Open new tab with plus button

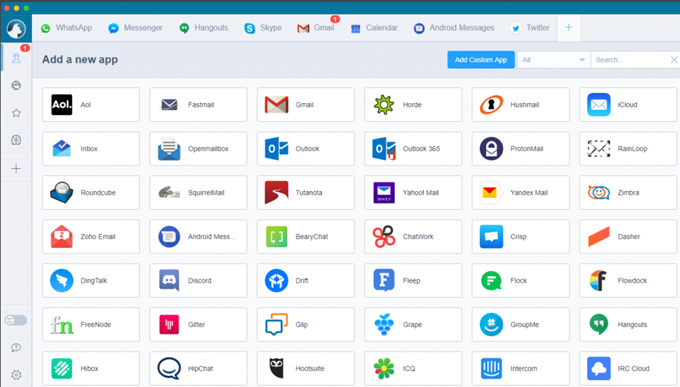coord(569,28)
